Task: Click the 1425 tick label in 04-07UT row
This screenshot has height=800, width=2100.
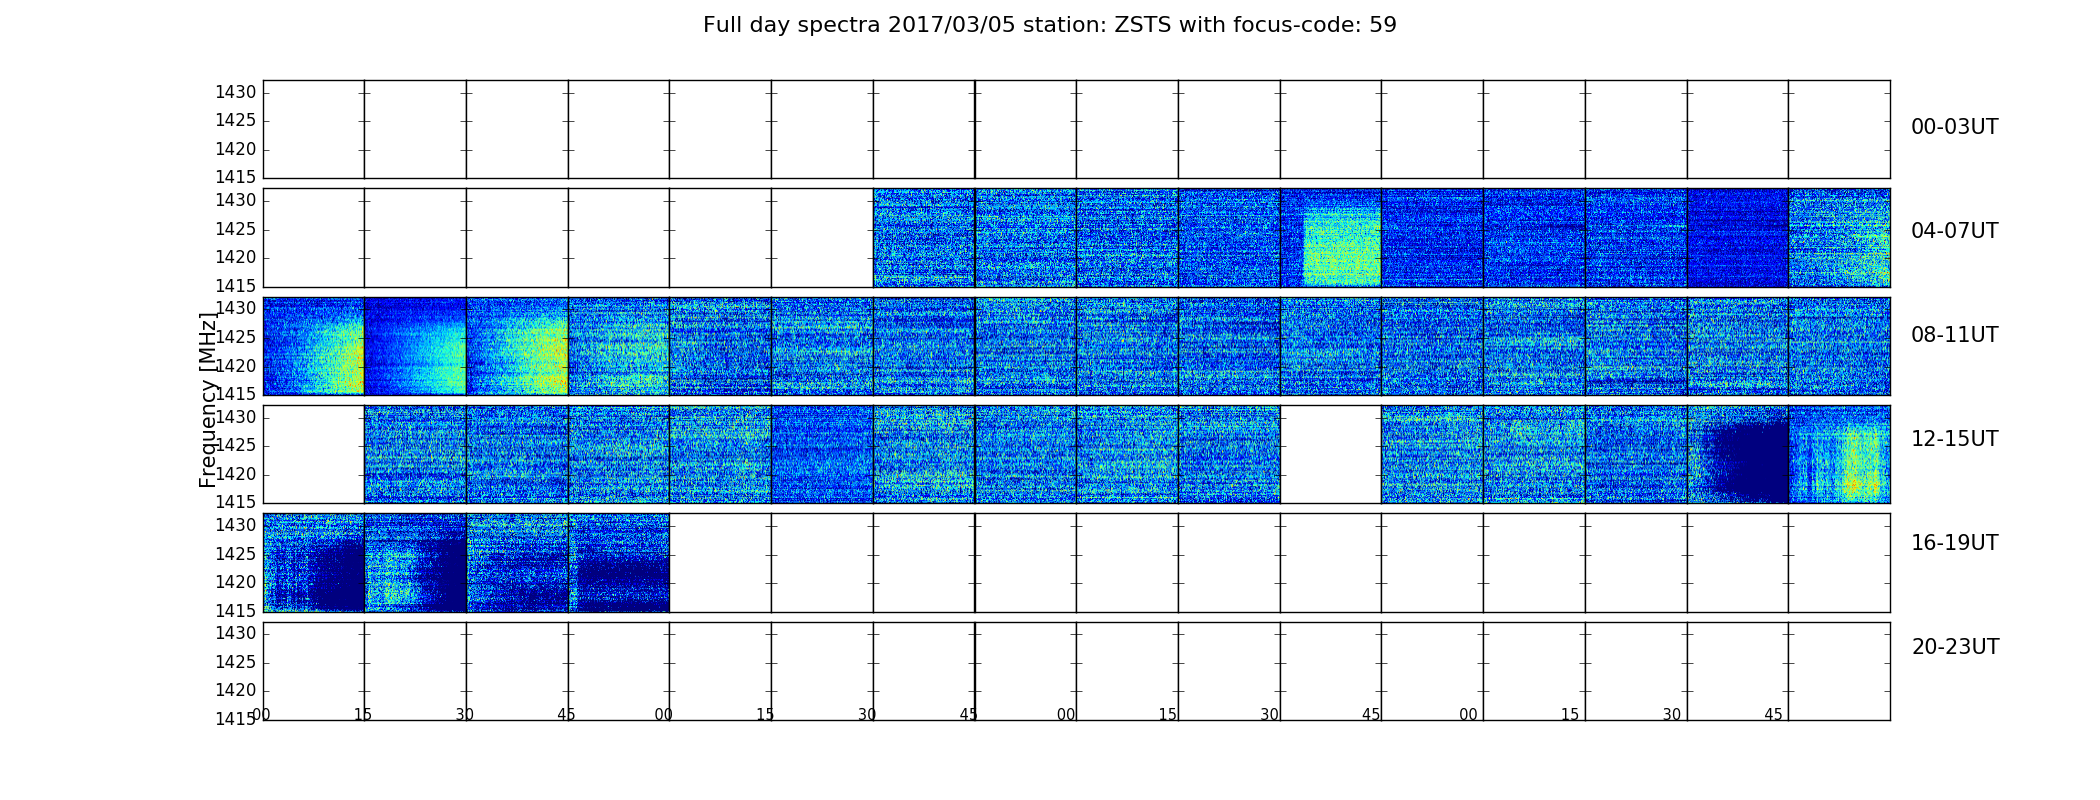Action: click(x=236, y=229)
